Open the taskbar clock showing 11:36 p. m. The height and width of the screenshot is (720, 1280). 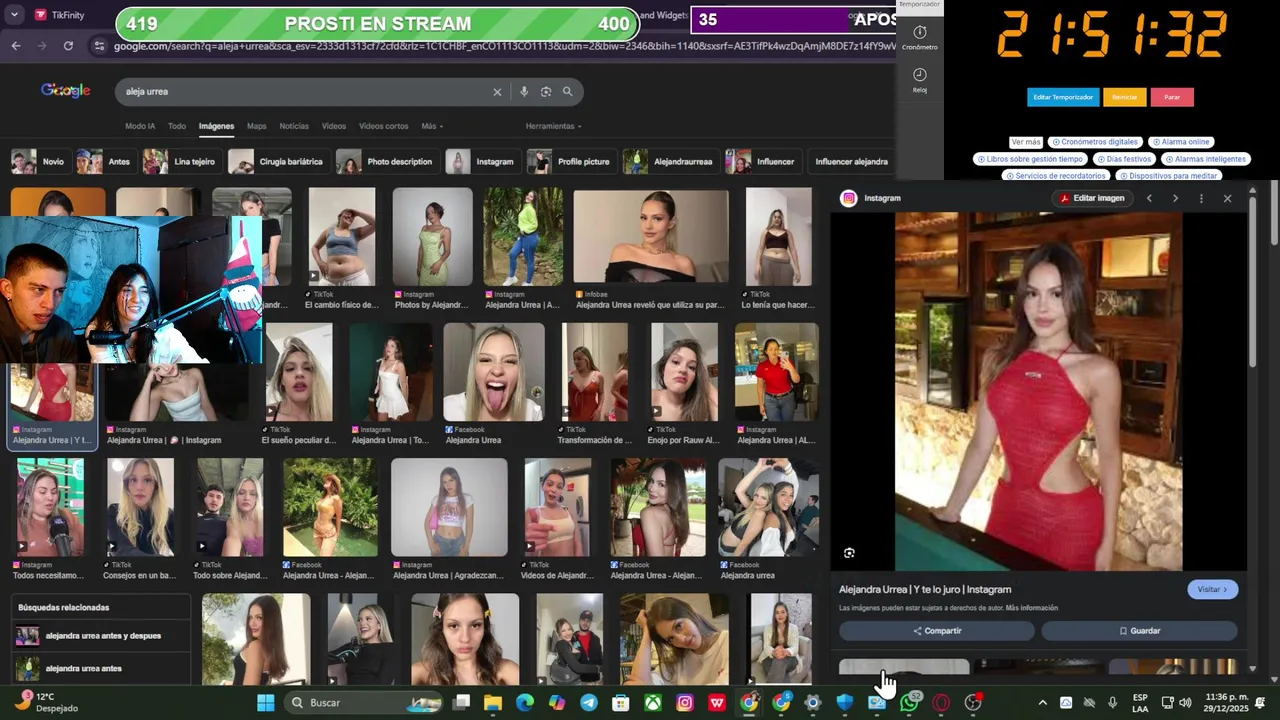[x=1227, y=702]
